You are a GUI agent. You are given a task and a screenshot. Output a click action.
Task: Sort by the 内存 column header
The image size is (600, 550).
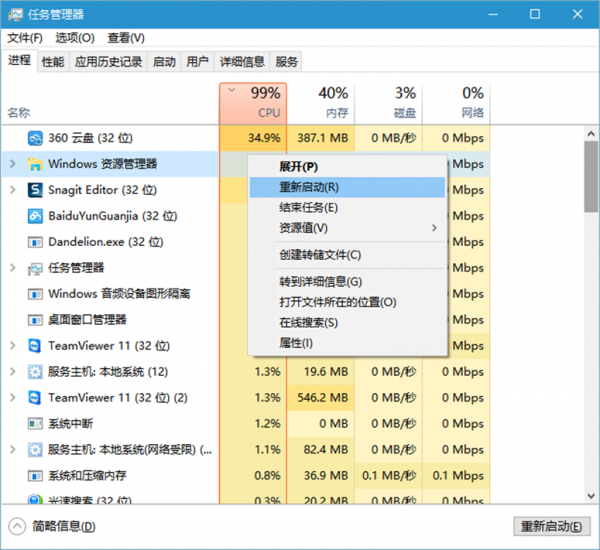321,103
